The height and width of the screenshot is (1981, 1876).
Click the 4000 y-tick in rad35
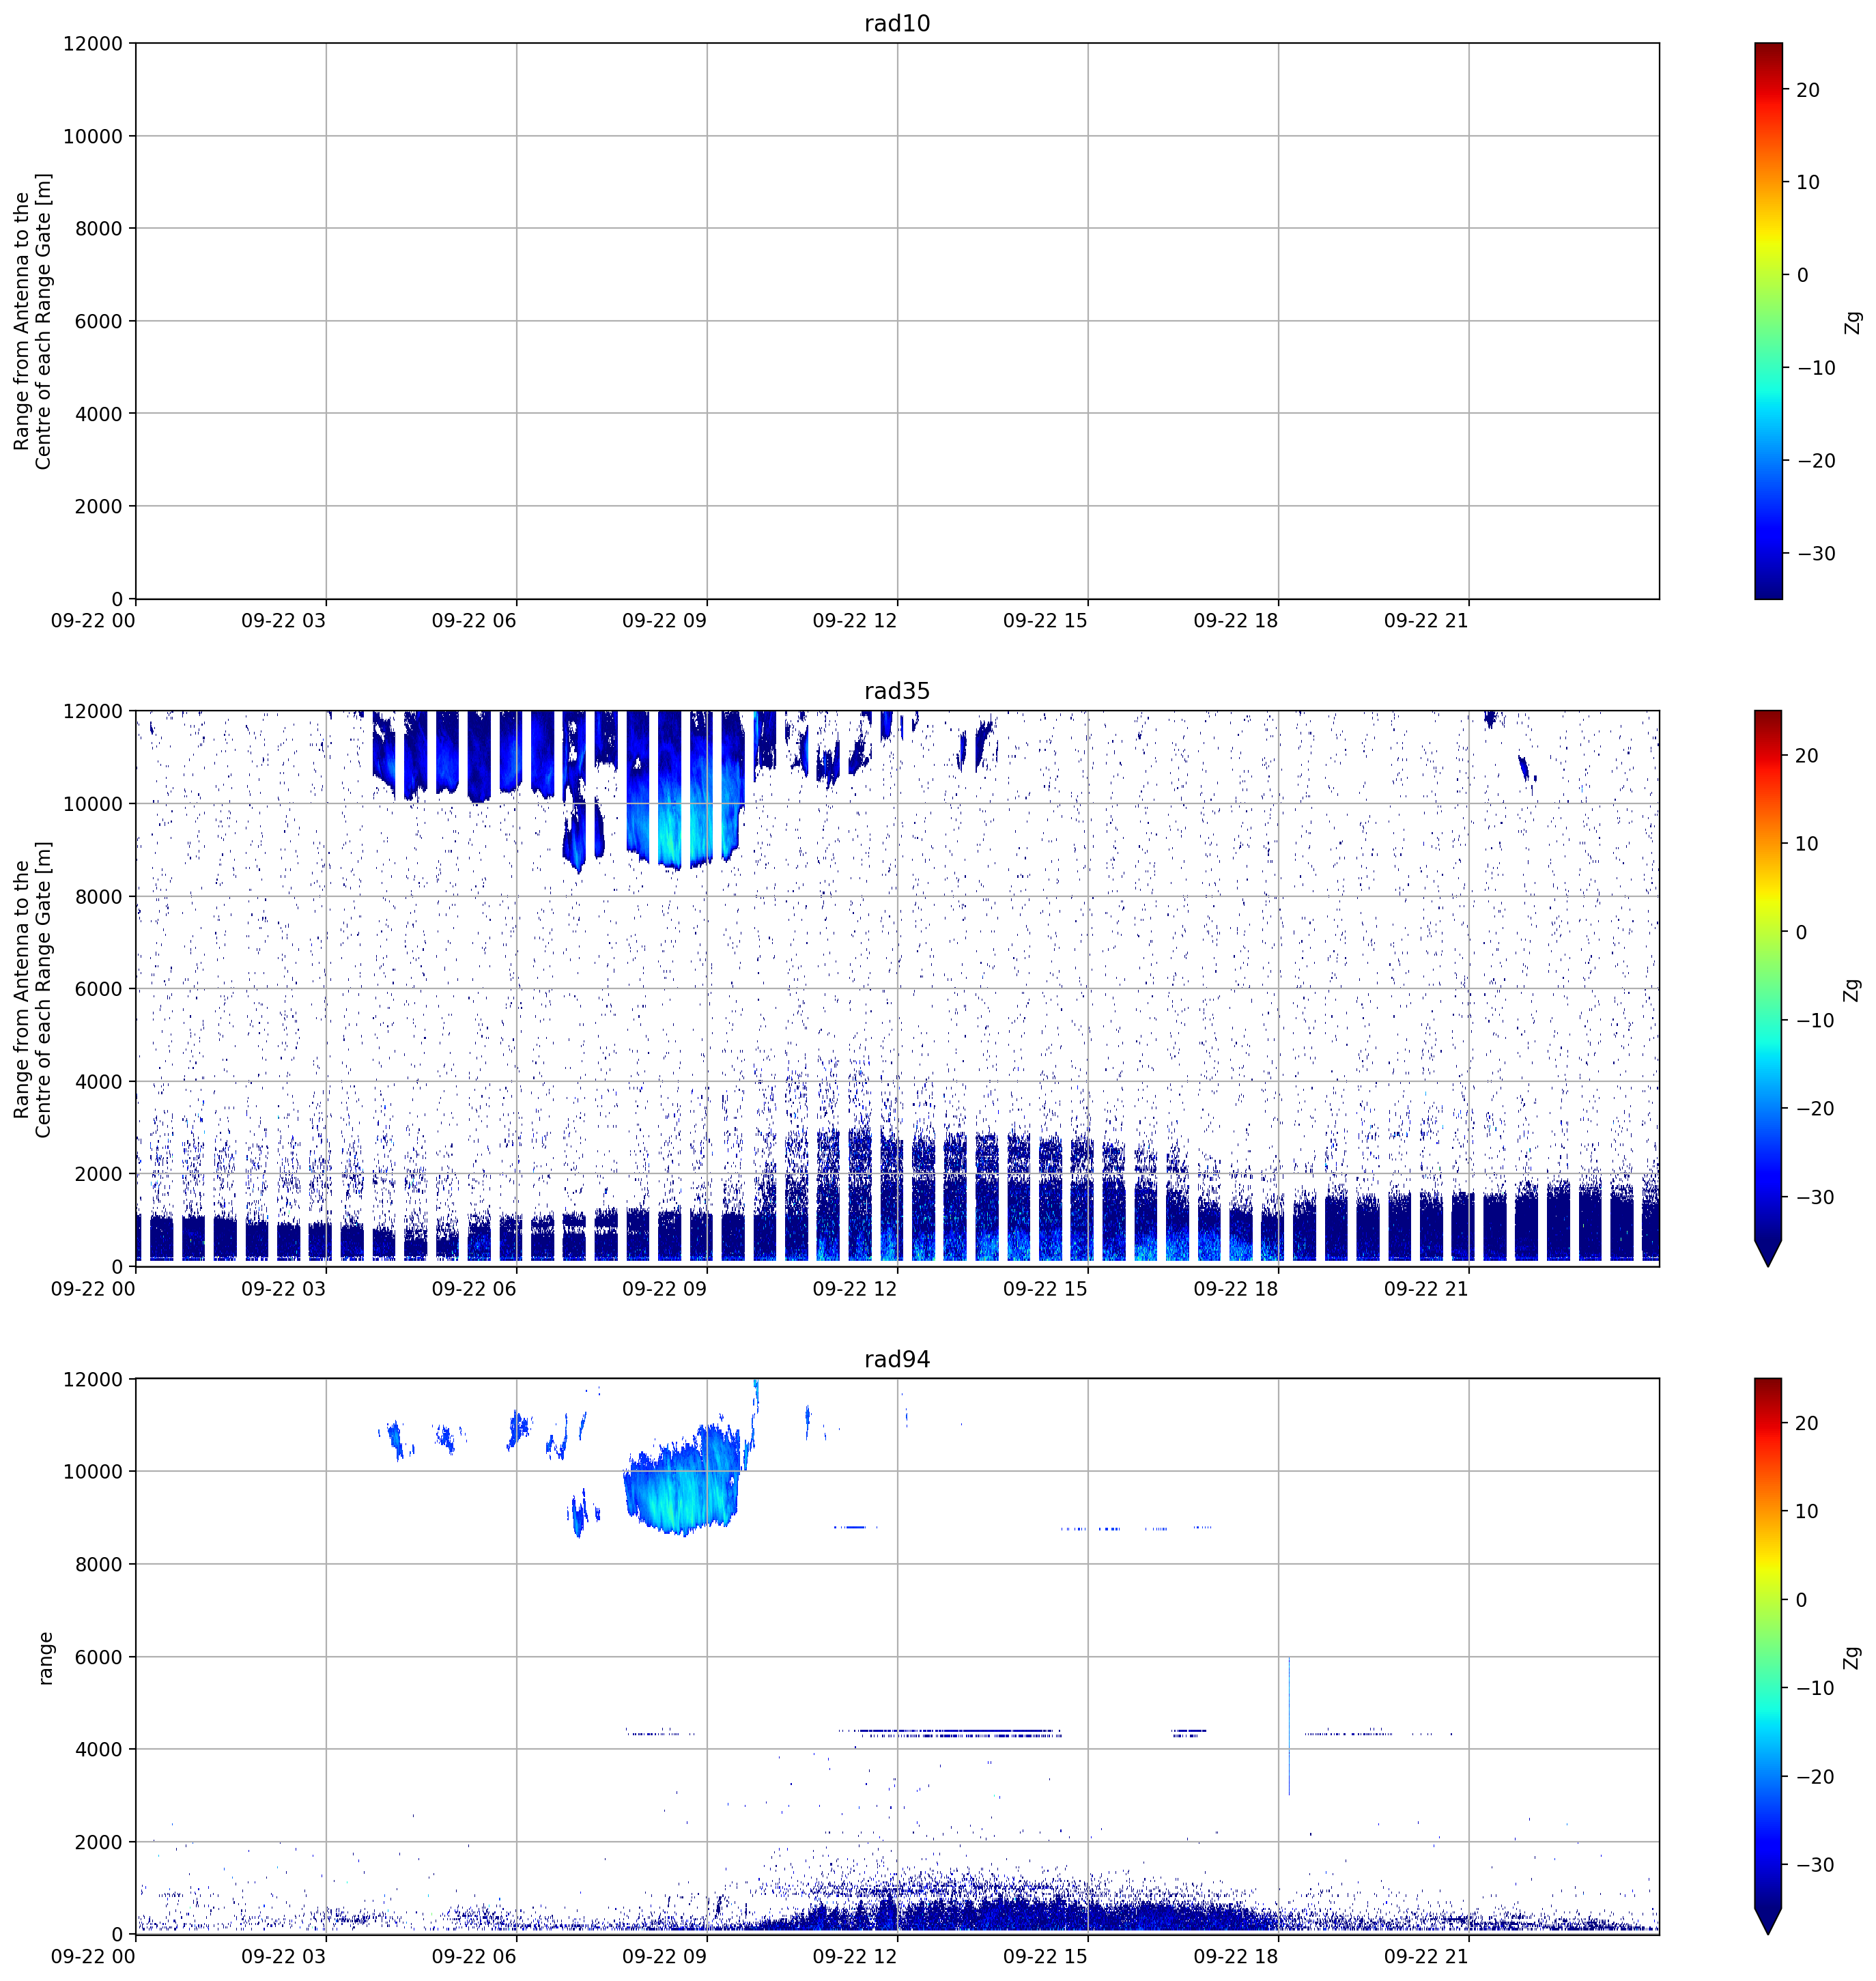pos(99,1082)
